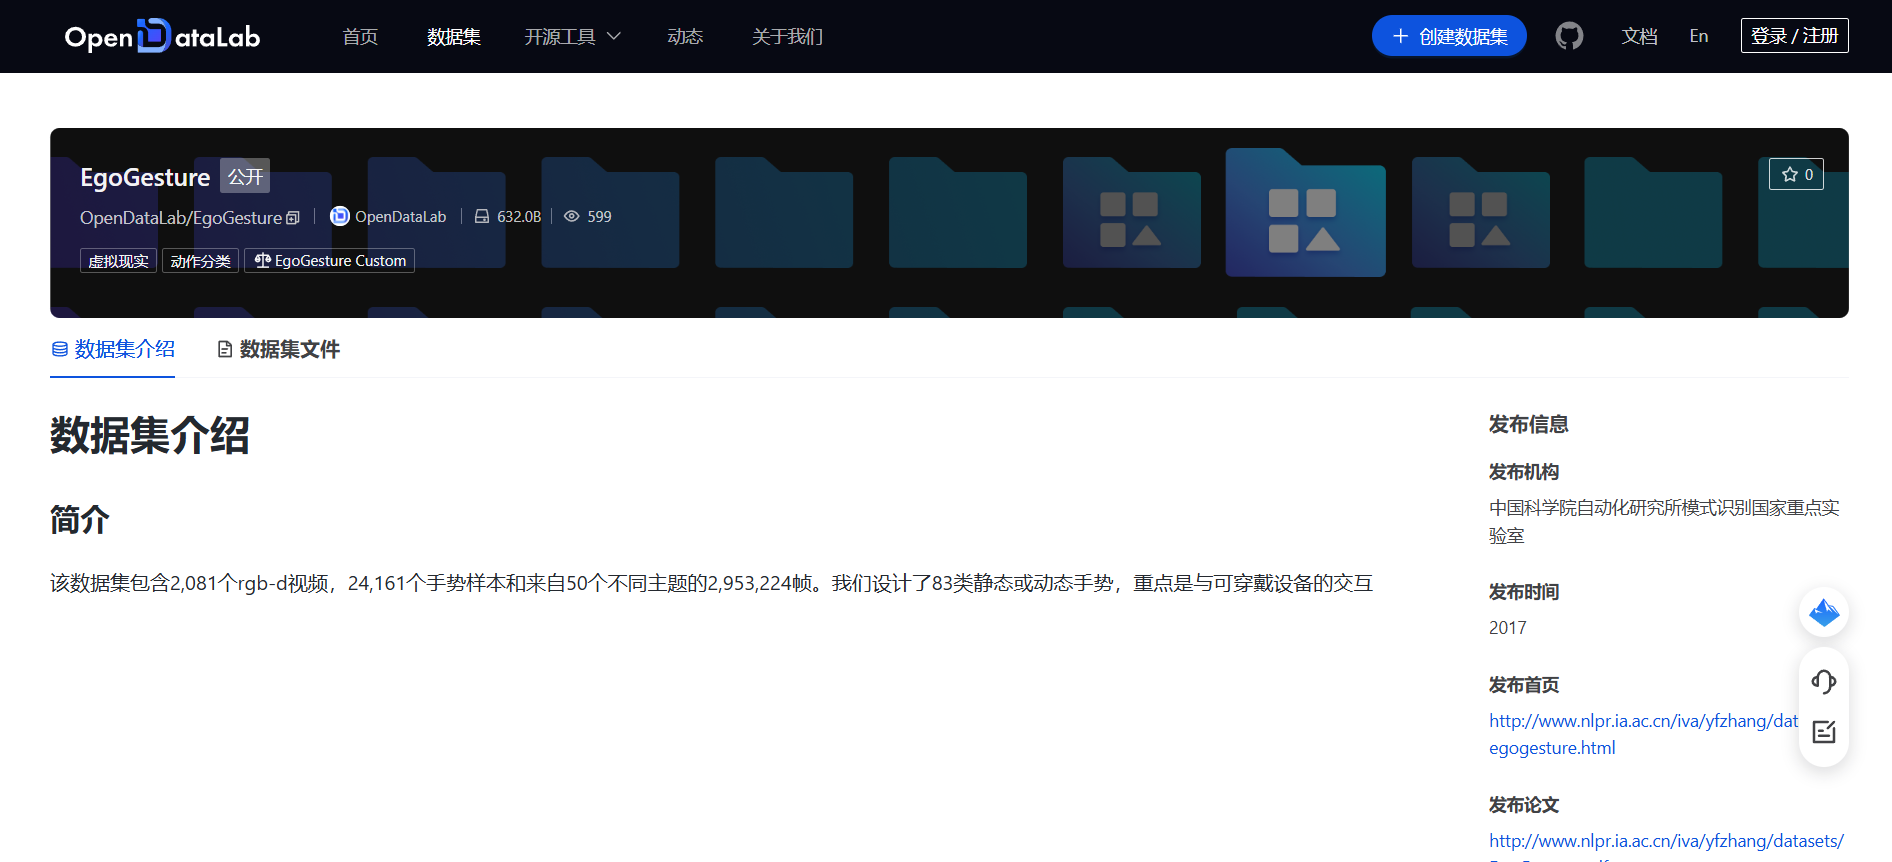Click the 公开 visibility badge

click(245, 176)
